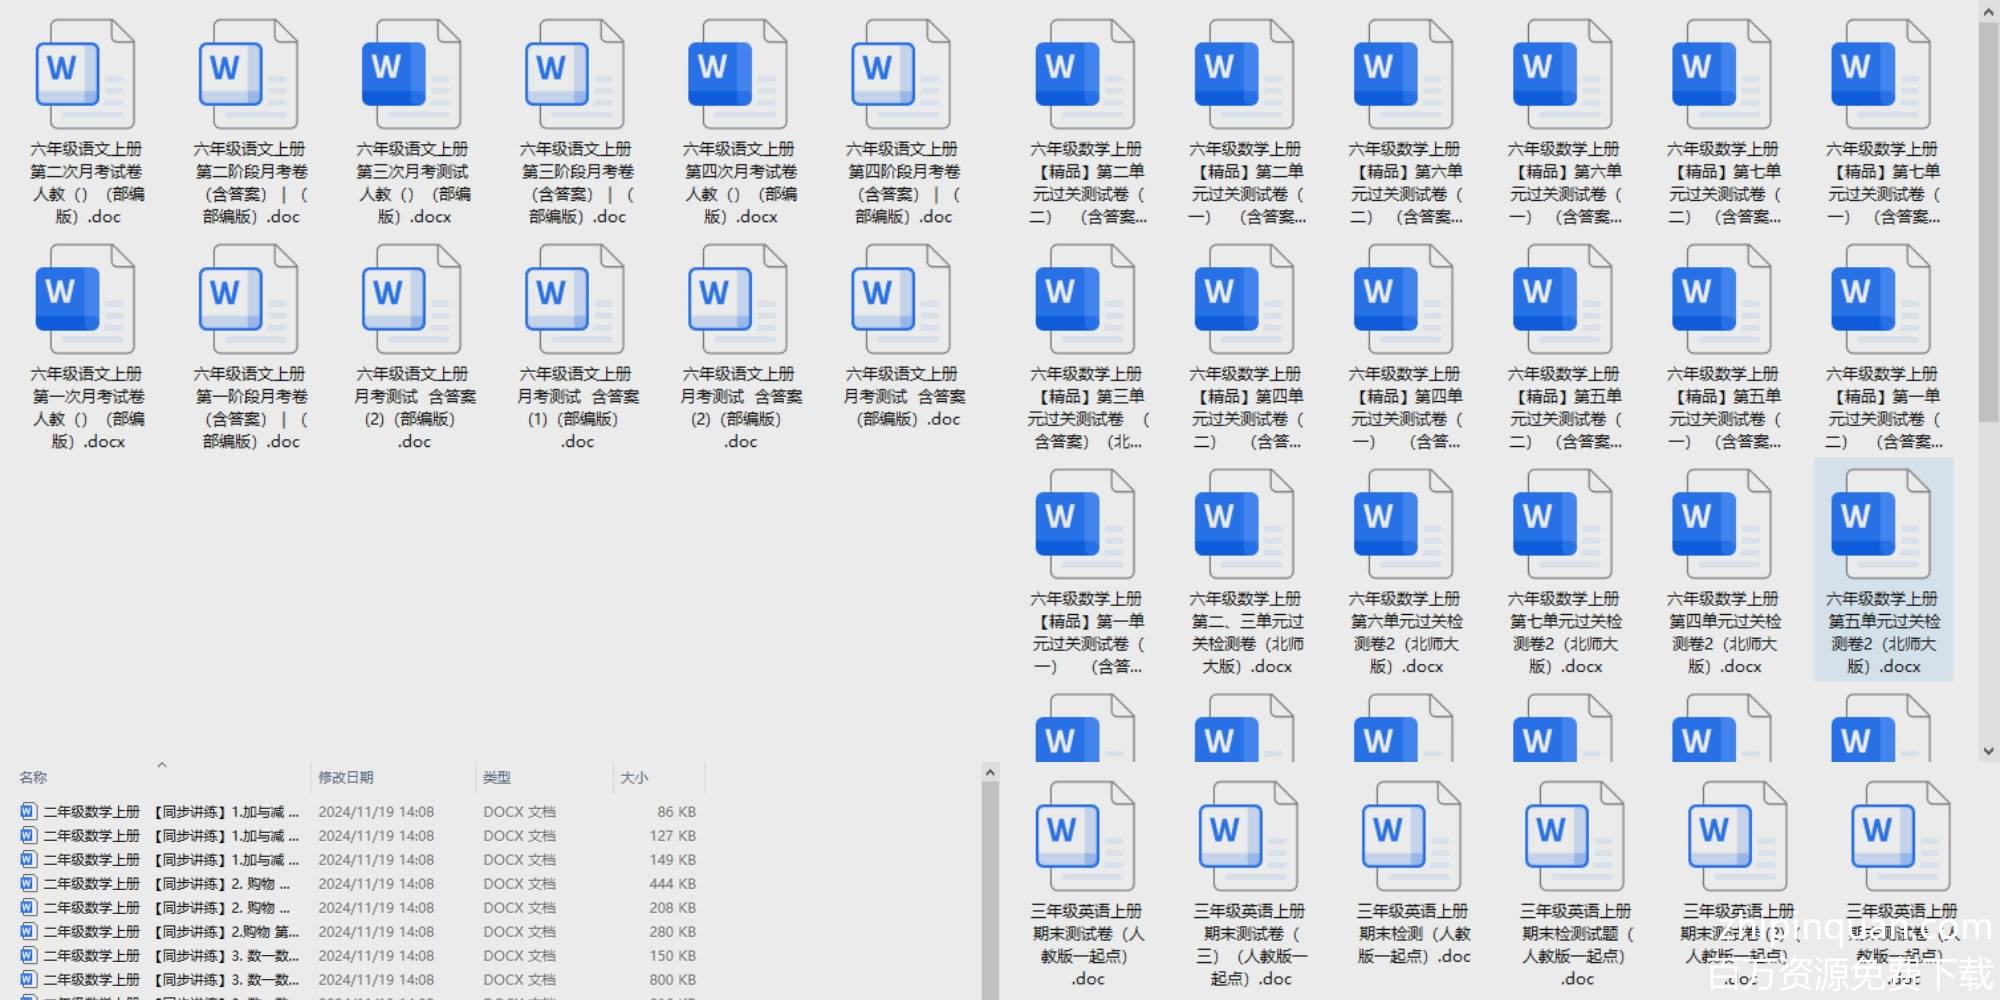Click the 类型 column header
This screenshot has height=1000, width=2000.
click(x=497, y=777)
